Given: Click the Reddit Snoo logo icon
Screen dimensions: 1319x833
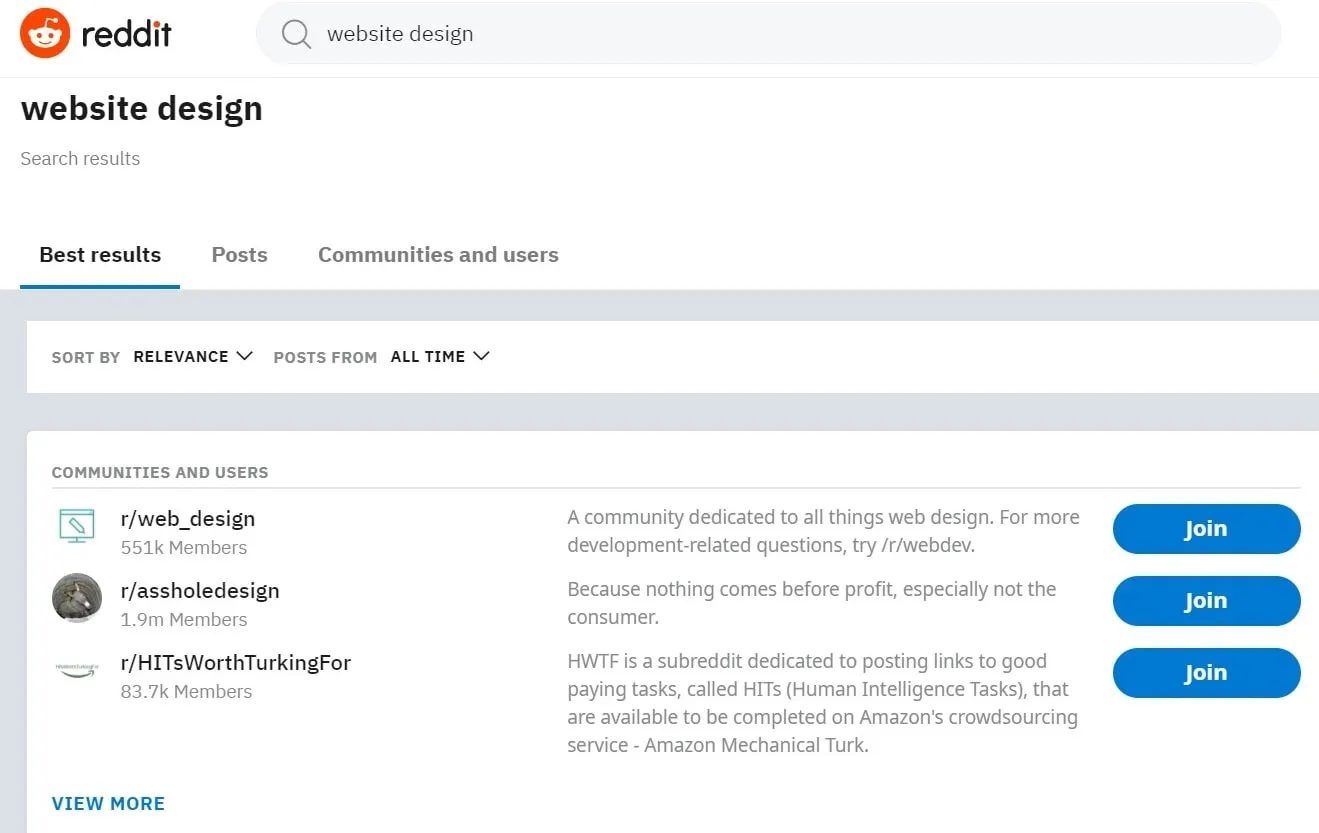Looking at the screenshot, I should click(45, 33).
